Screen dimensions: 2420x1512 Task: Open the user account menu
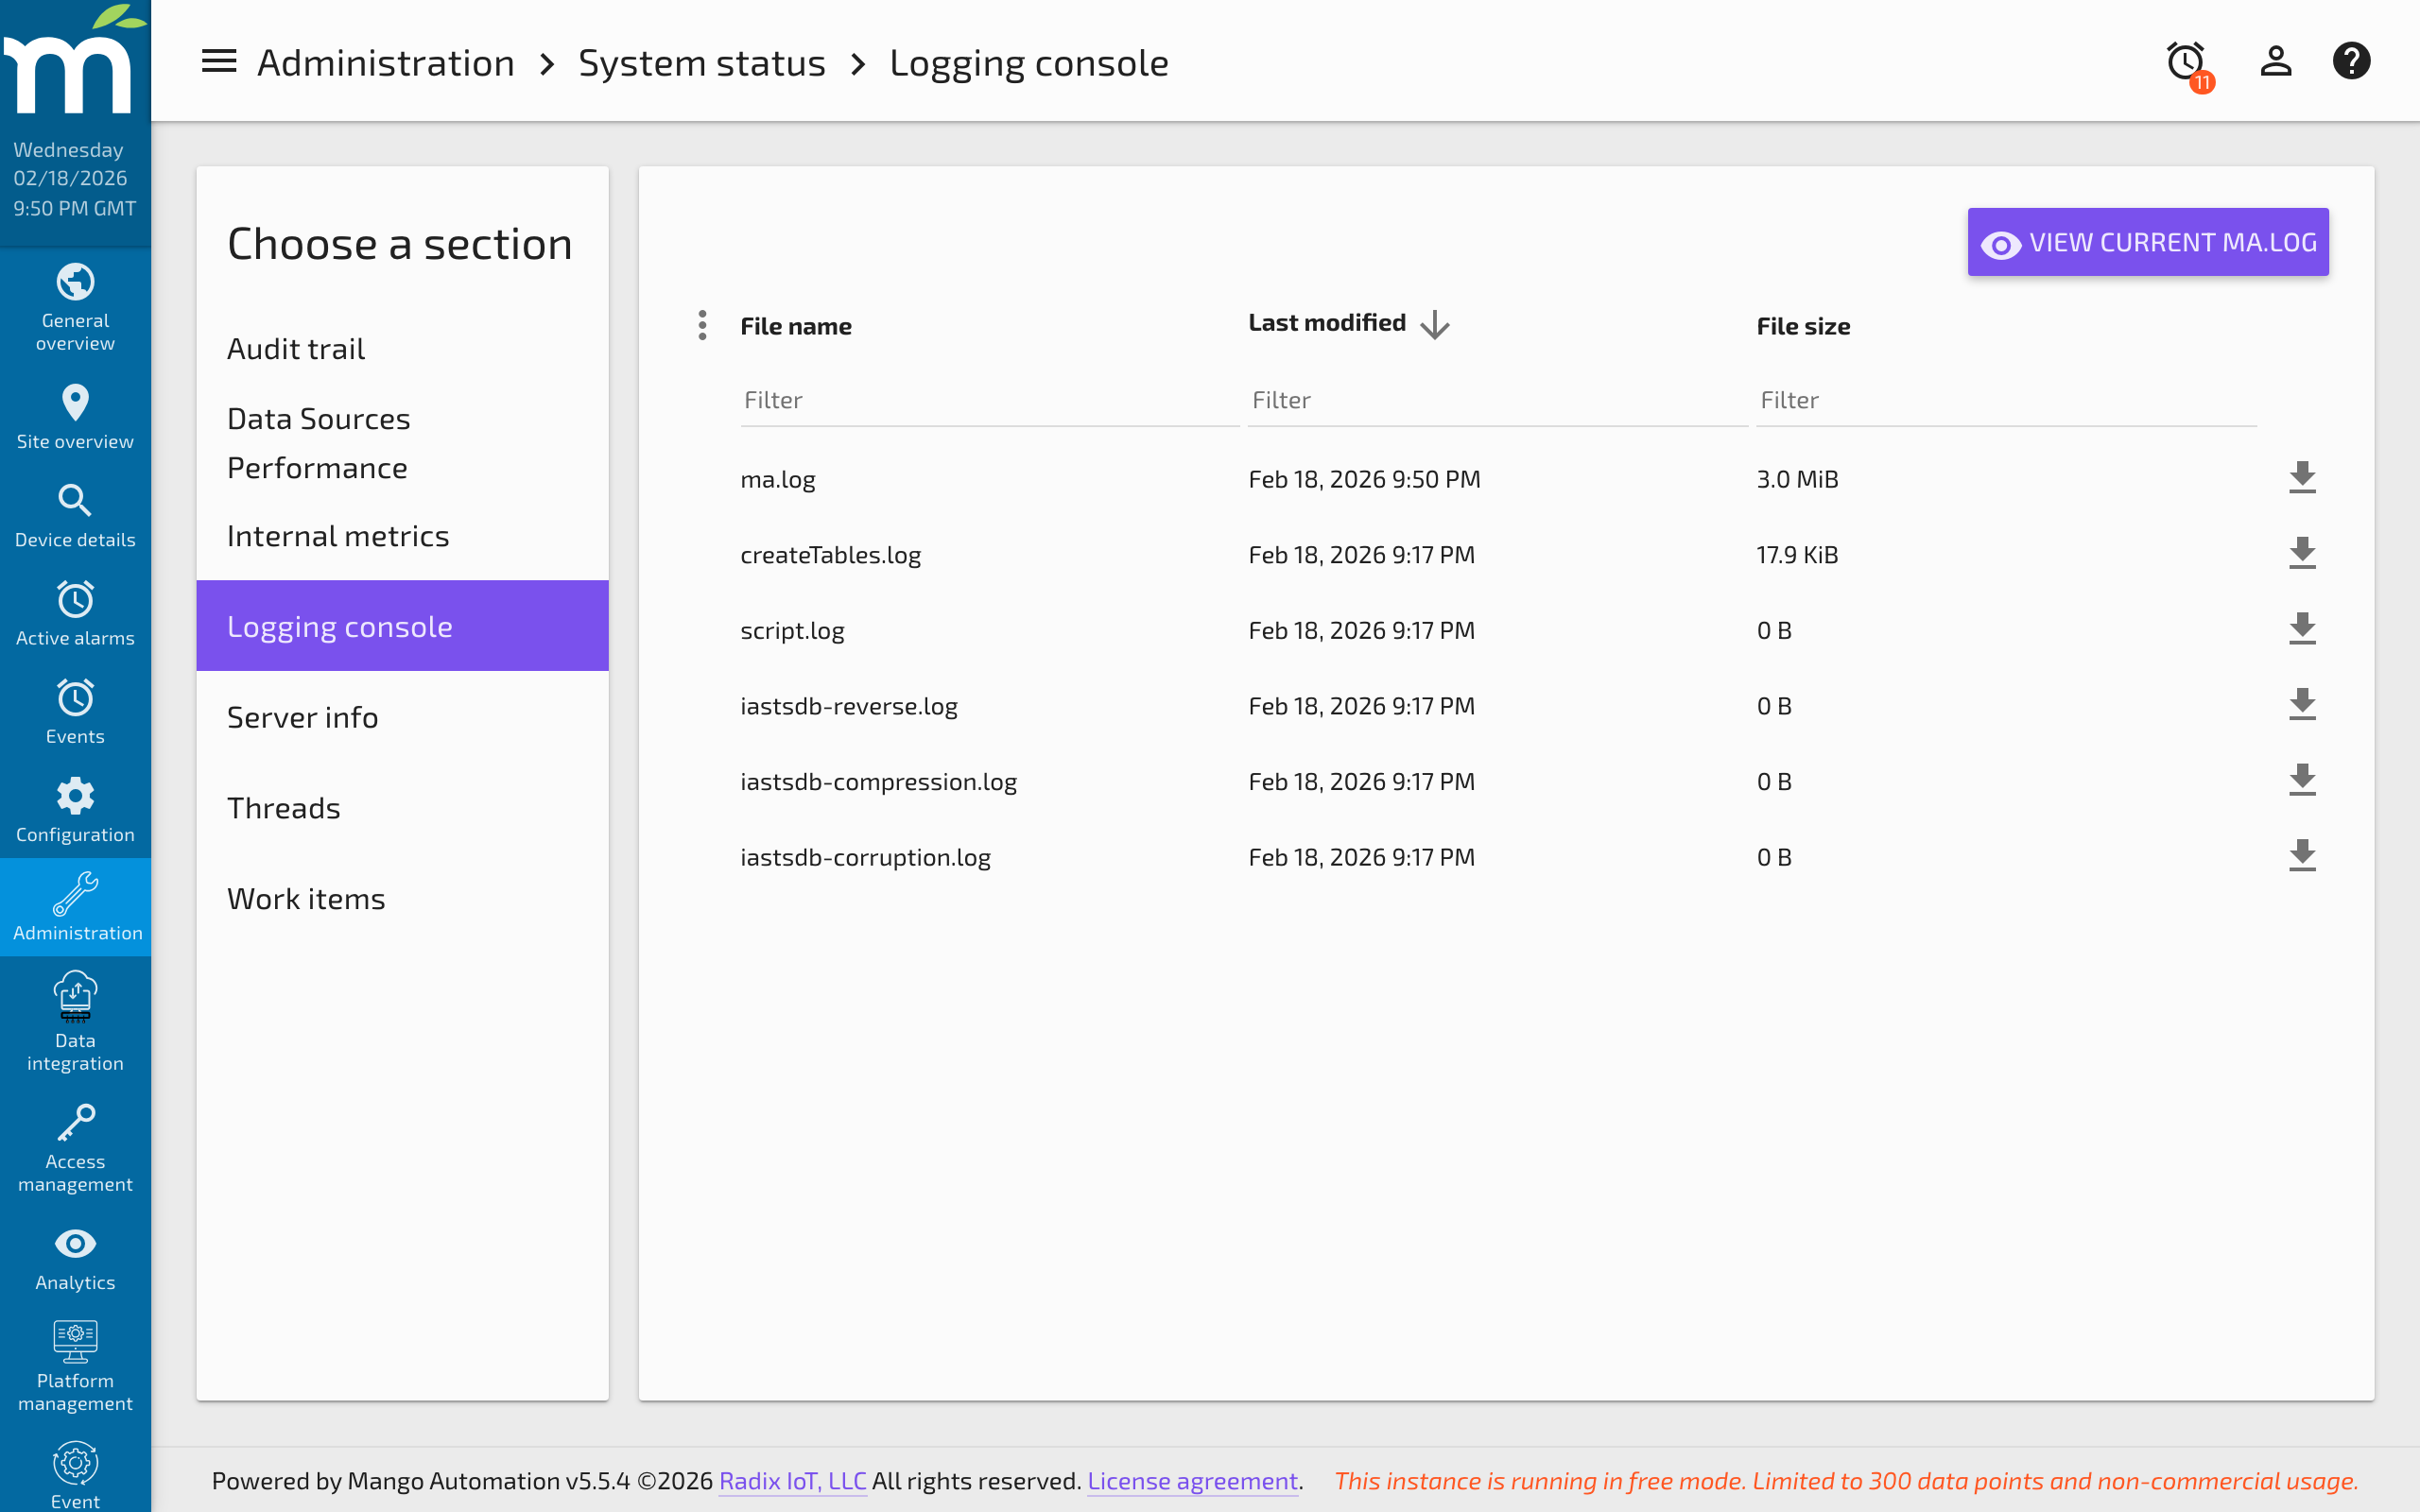point(2275,61)
